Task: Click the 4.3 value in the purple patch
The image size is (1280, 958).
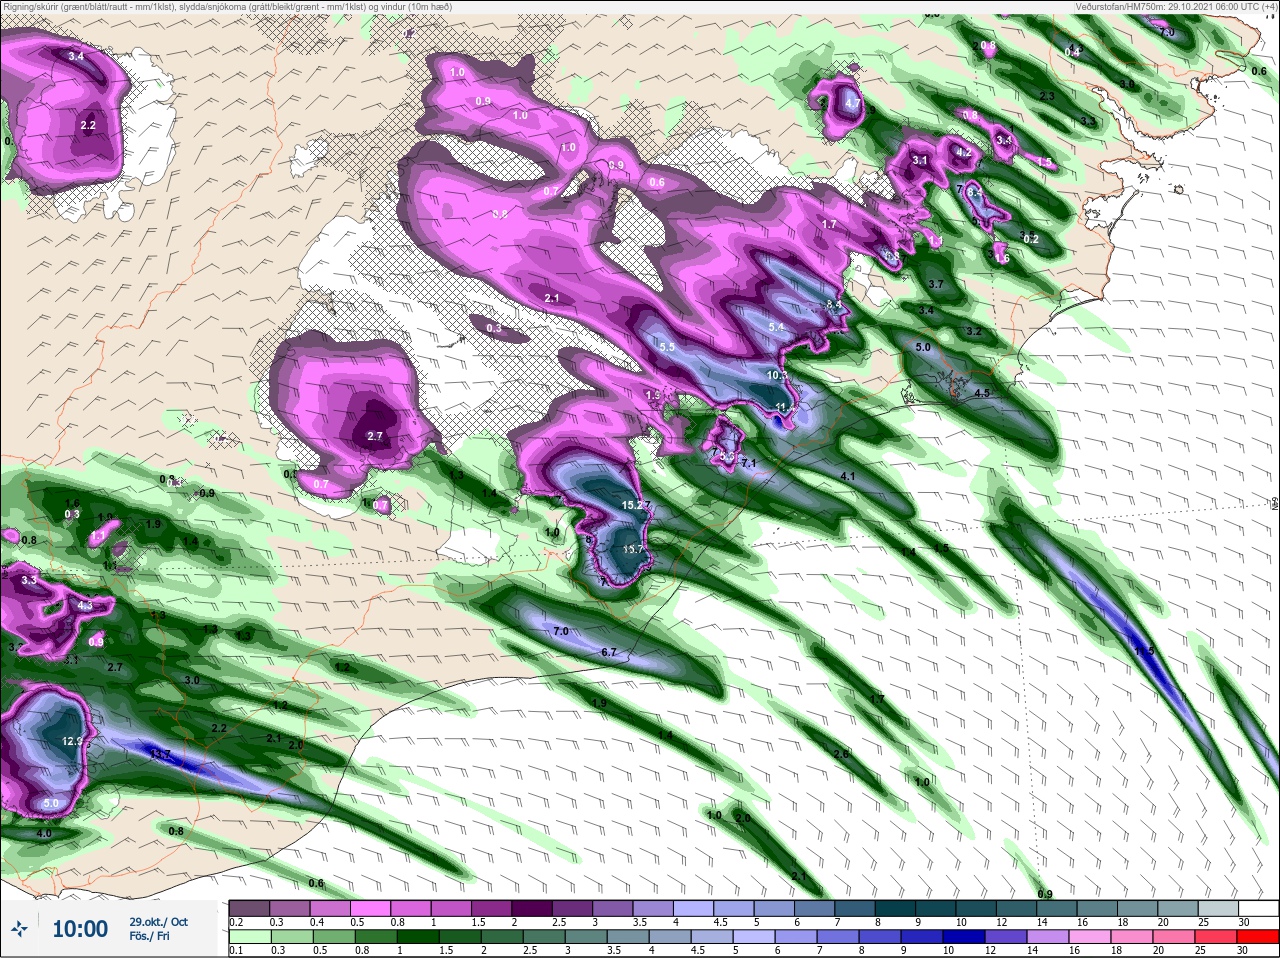Action: click(85, 605)
